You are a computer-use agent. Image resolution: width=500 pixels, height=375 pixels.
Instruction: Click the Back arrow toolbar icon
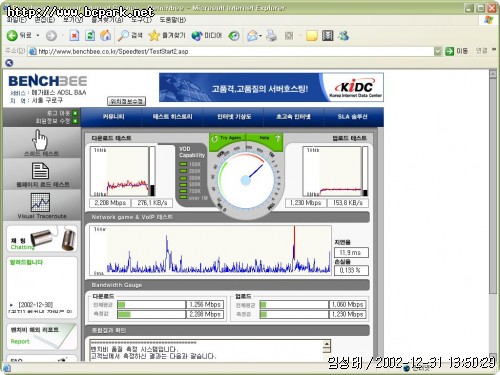coord(12,35)
